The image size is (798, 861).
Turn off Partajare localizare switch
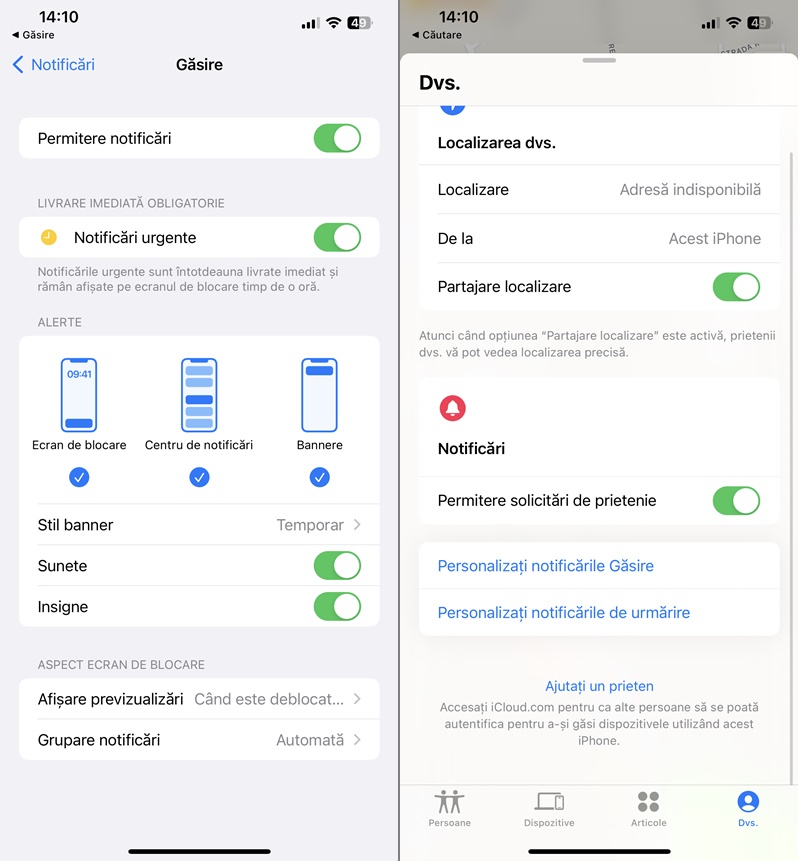[736, 287]
